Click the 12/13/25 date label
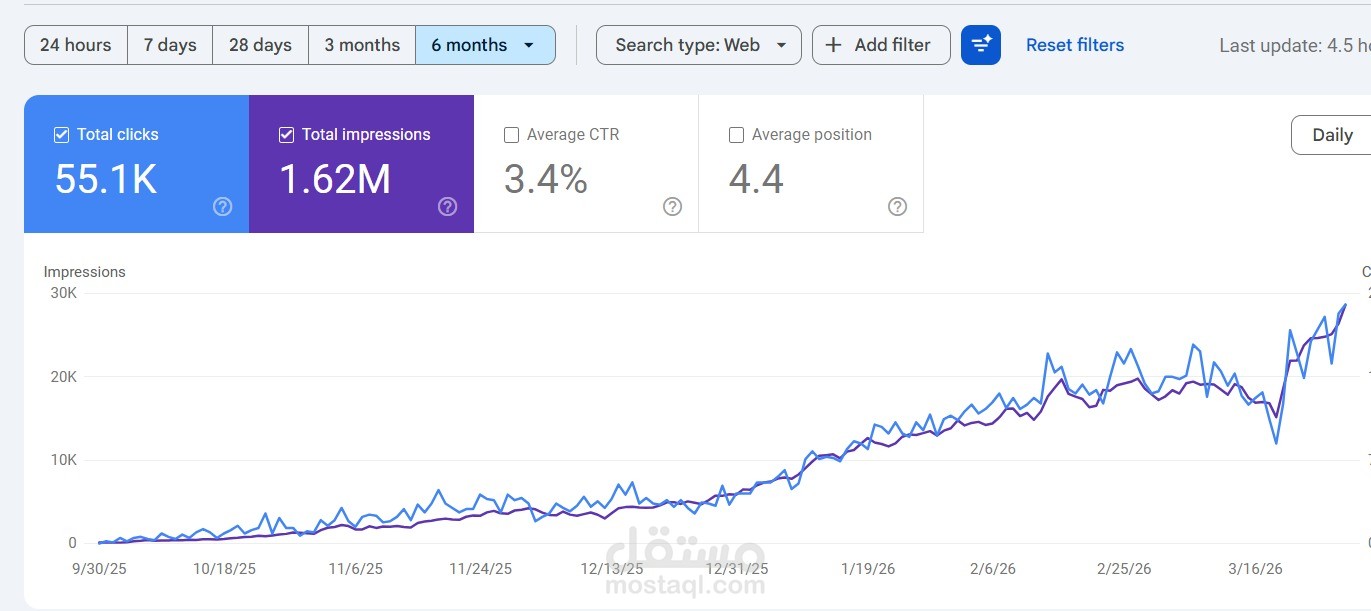Image resolution: width=1371 pixels, height=611 pixels. (x=612, y=569)
